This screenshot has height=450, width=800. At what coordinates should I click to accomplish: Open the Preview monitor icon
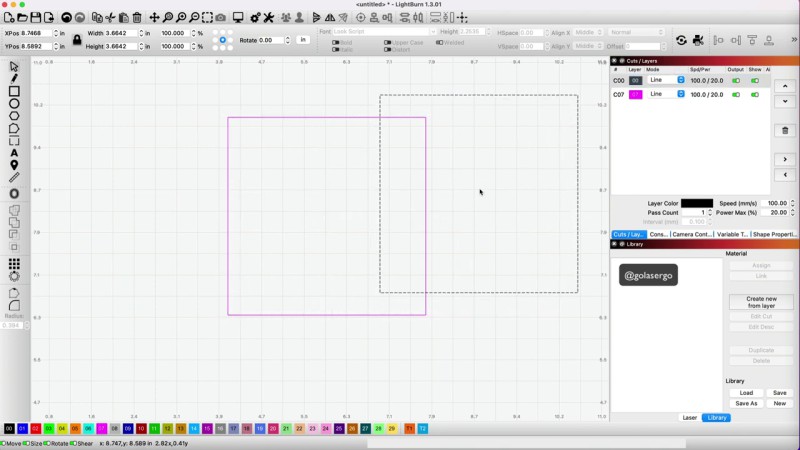pyautogui.click(x=238, y=17)
